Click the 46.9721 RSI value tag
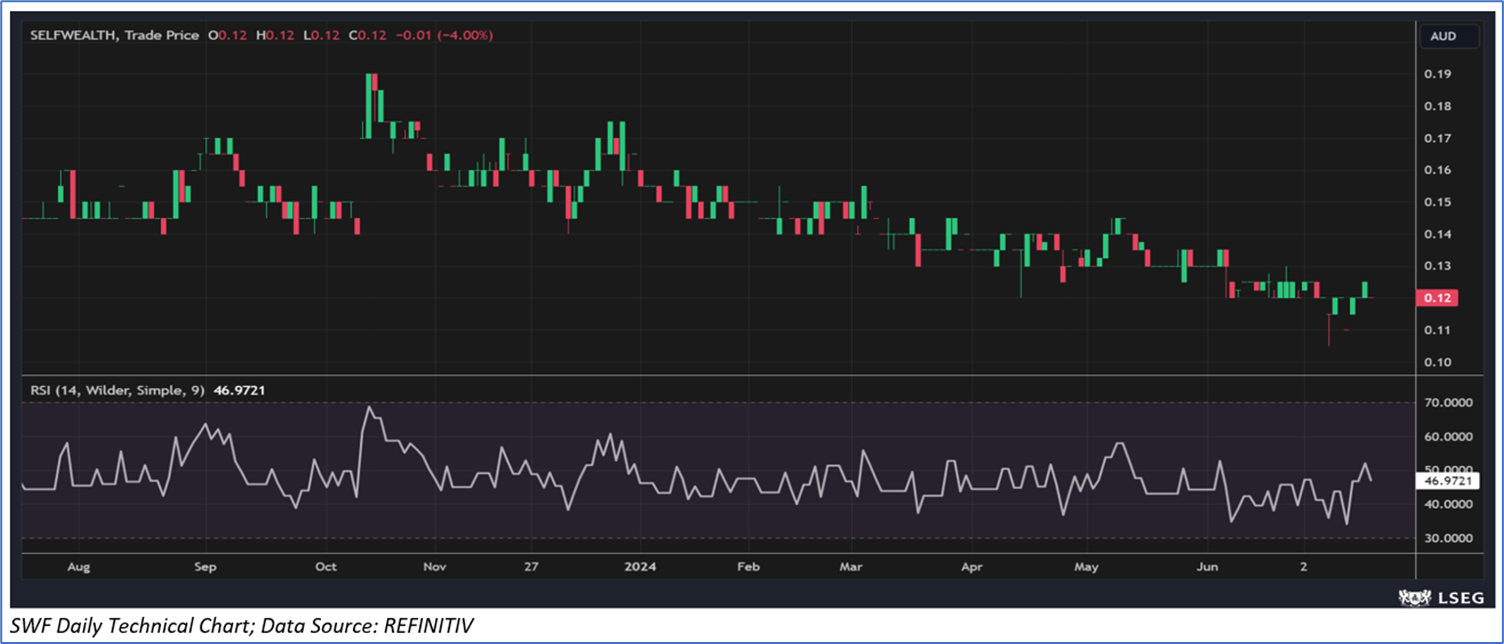The height and width of the screenshot is (644, 1504). (x=1445, y=481)
